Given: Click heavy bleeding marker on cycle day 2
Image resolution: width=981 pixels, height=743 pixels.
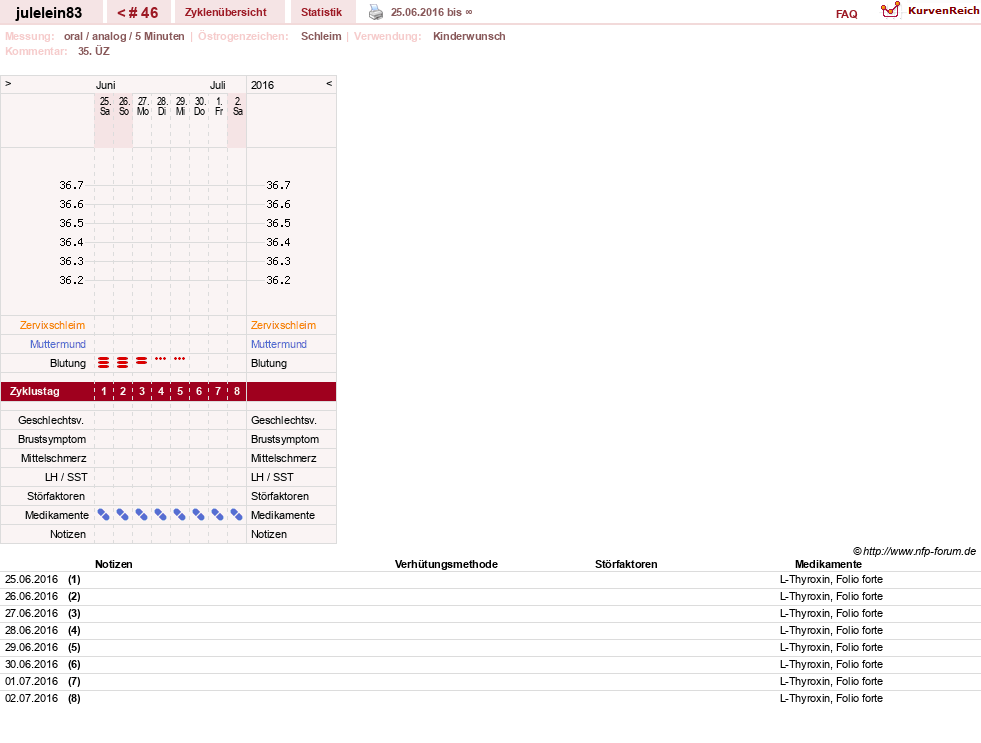Looking at the screenshot, I should tap(123, 362).
